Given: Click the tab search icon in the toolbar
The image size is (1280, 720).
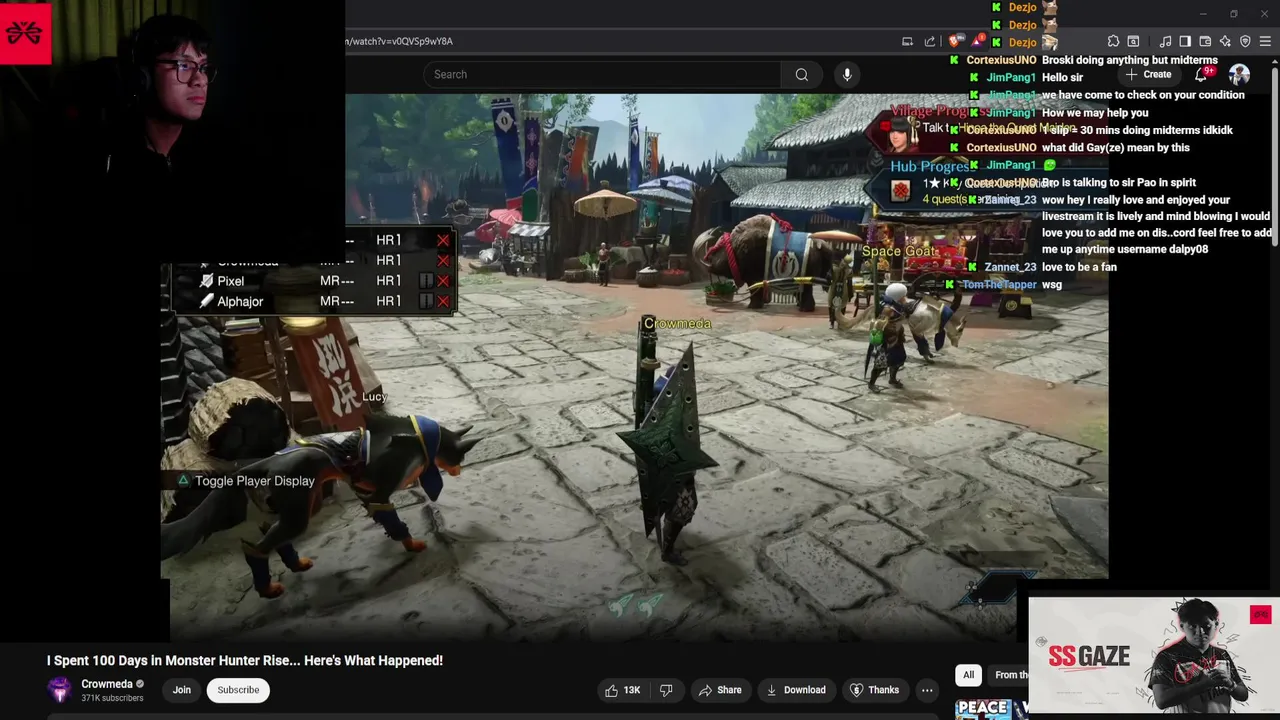Looking at the screenshot, I should (x=1133, y=41).
